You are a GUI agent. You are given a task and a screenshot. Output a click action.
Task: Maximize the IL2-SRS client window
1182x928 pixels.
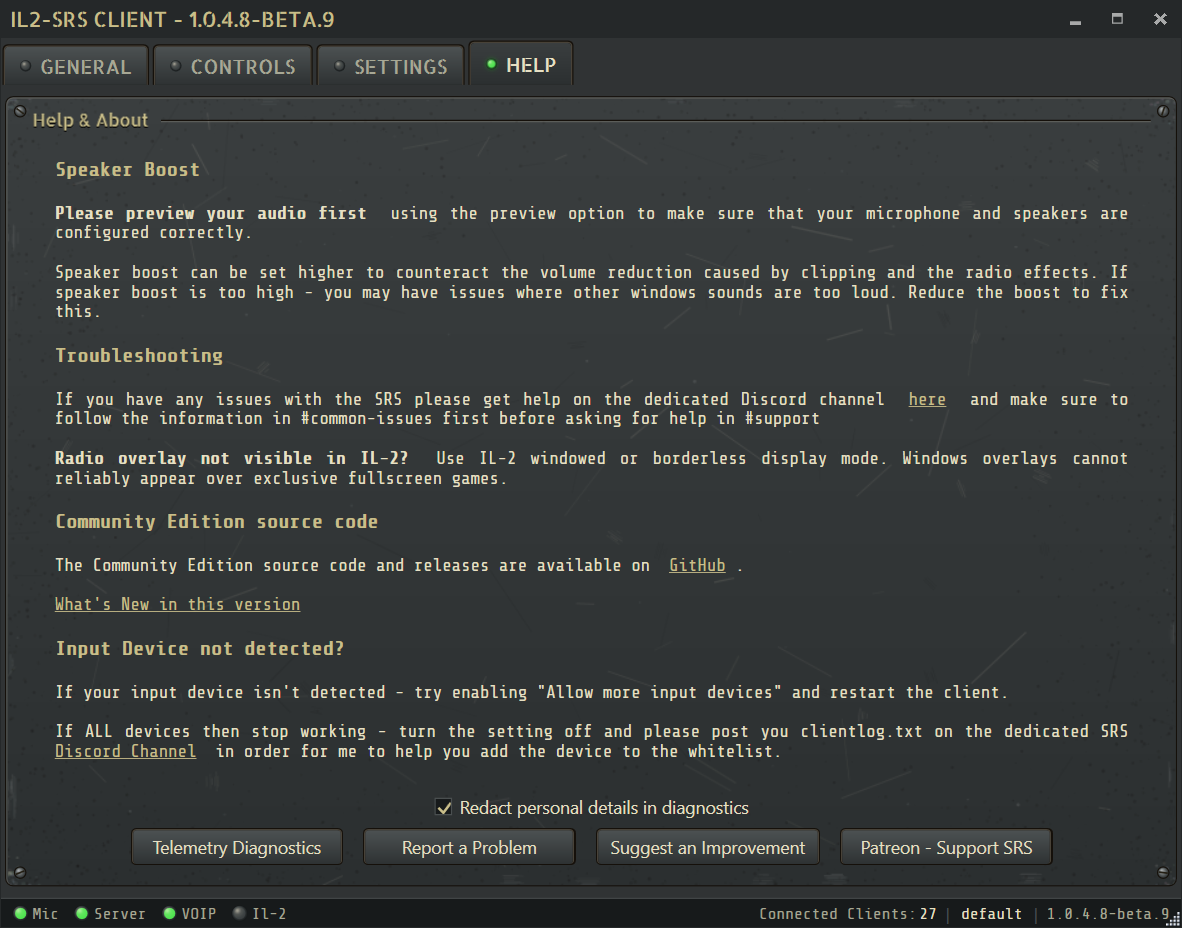tap(1117, 19)
